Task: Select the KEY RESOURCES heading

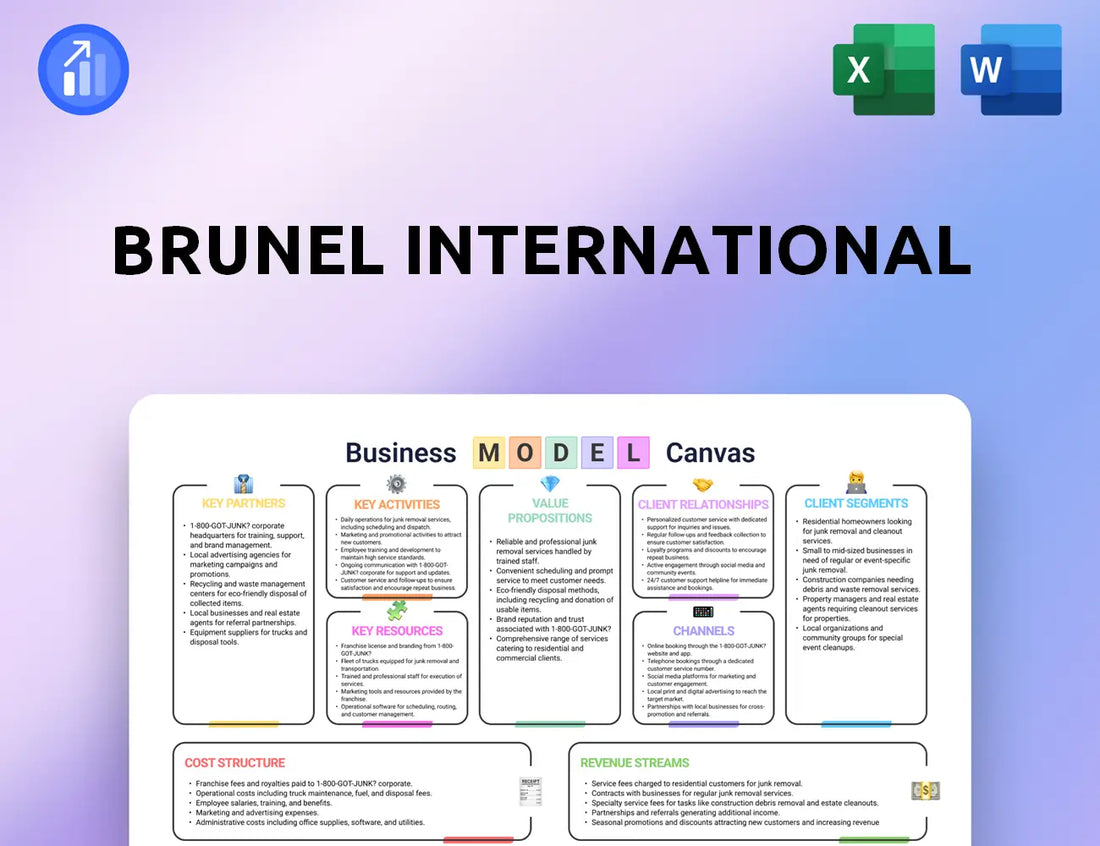Action: 397,631
